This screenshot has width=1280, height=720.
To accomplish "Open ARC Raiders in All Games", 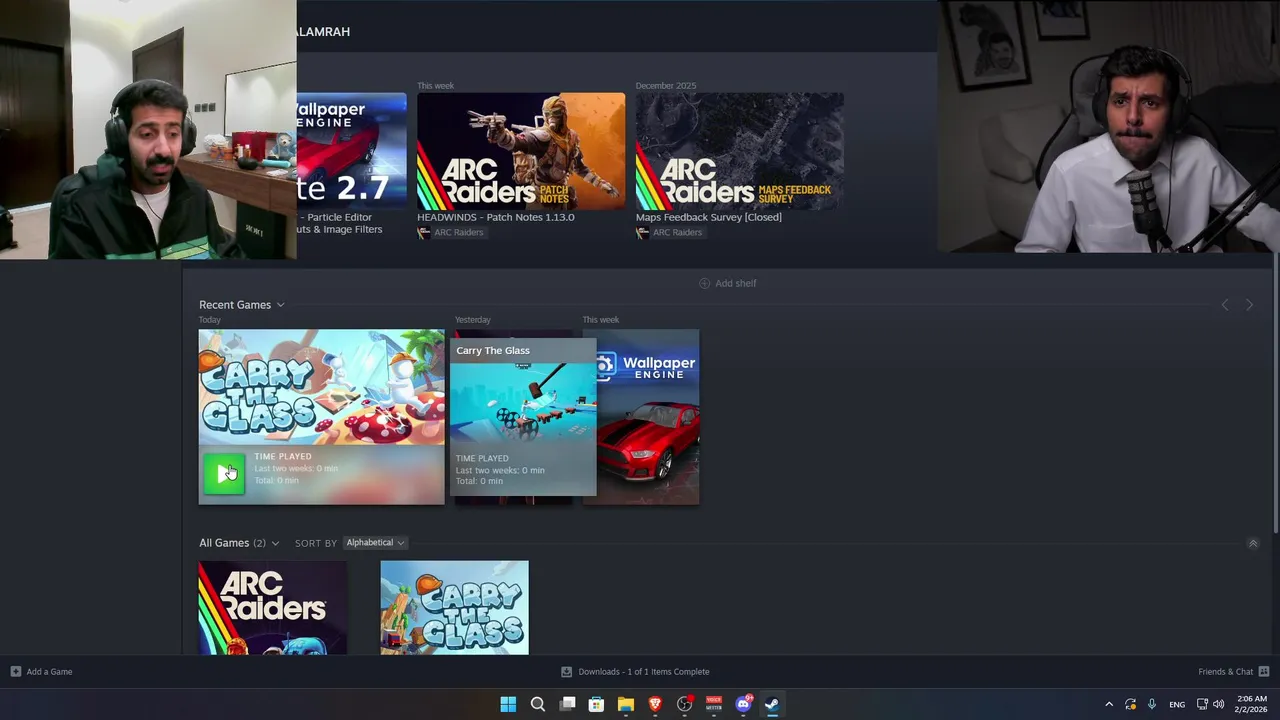I will point(273,608).
